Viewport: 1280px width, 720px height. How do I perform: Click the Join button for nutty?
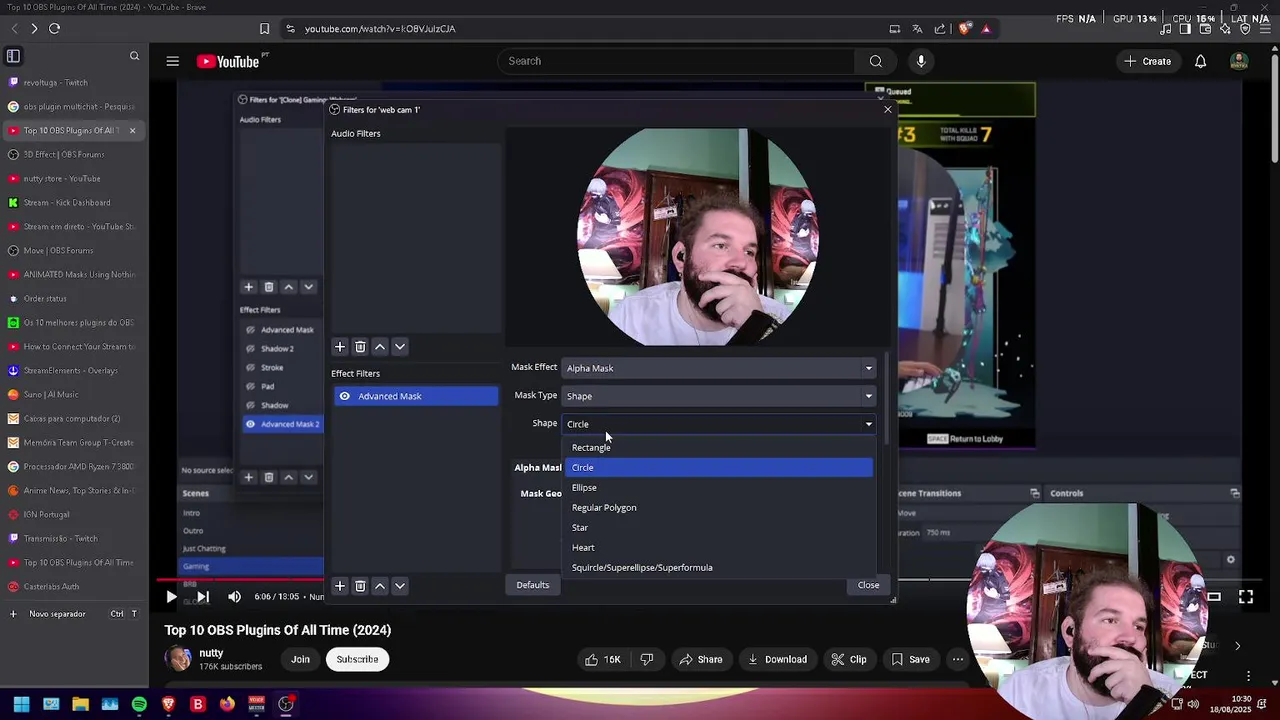(x=300, y=659)
